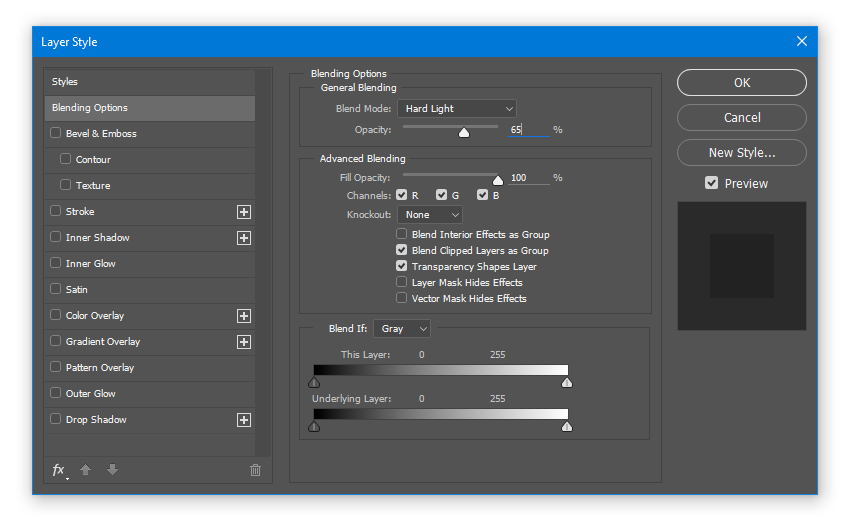Click Underlying Layer white point slider handle

pyautogui.click(x=567, y=427)
